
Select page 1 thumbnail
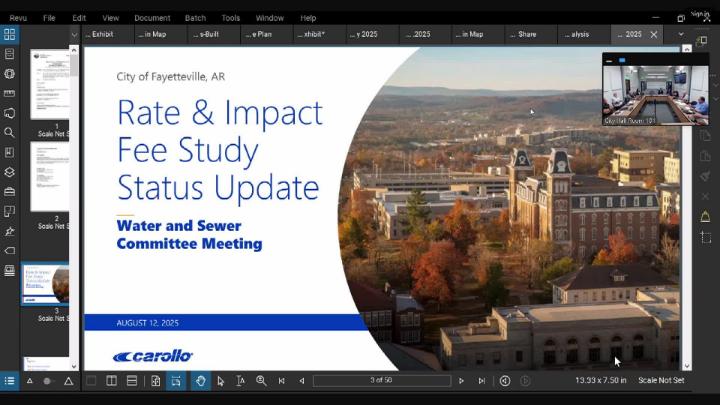(50, 84)
